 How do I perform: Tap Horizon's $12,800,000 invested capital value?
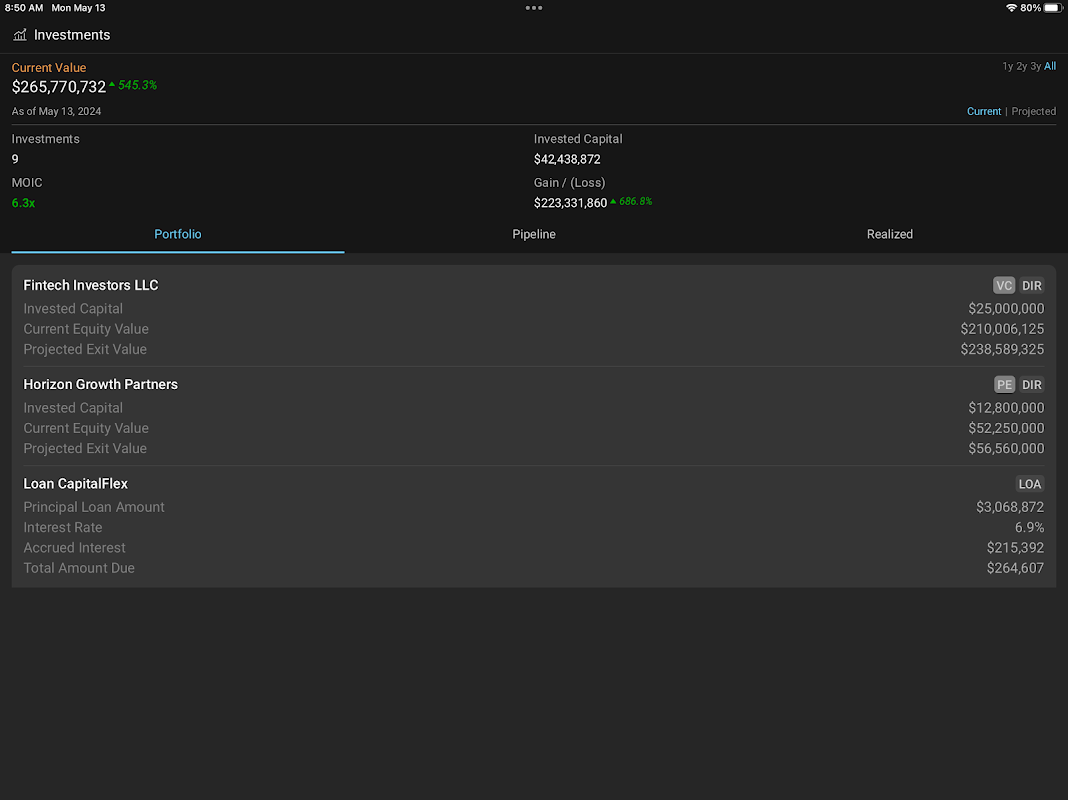coord(1006,408)
